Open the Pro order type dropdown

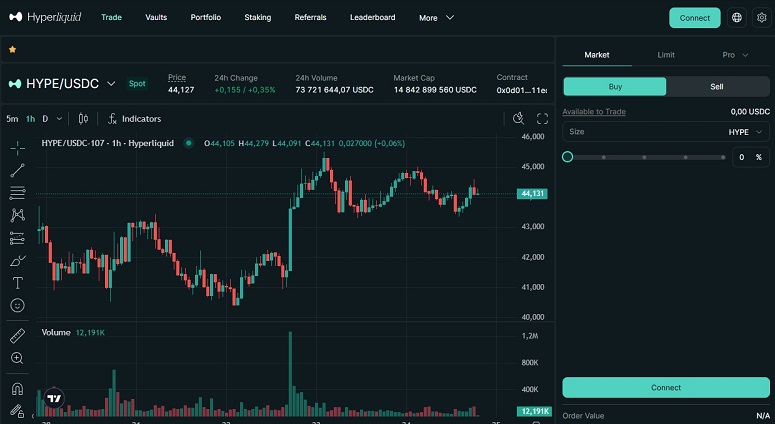pos(735,55)
